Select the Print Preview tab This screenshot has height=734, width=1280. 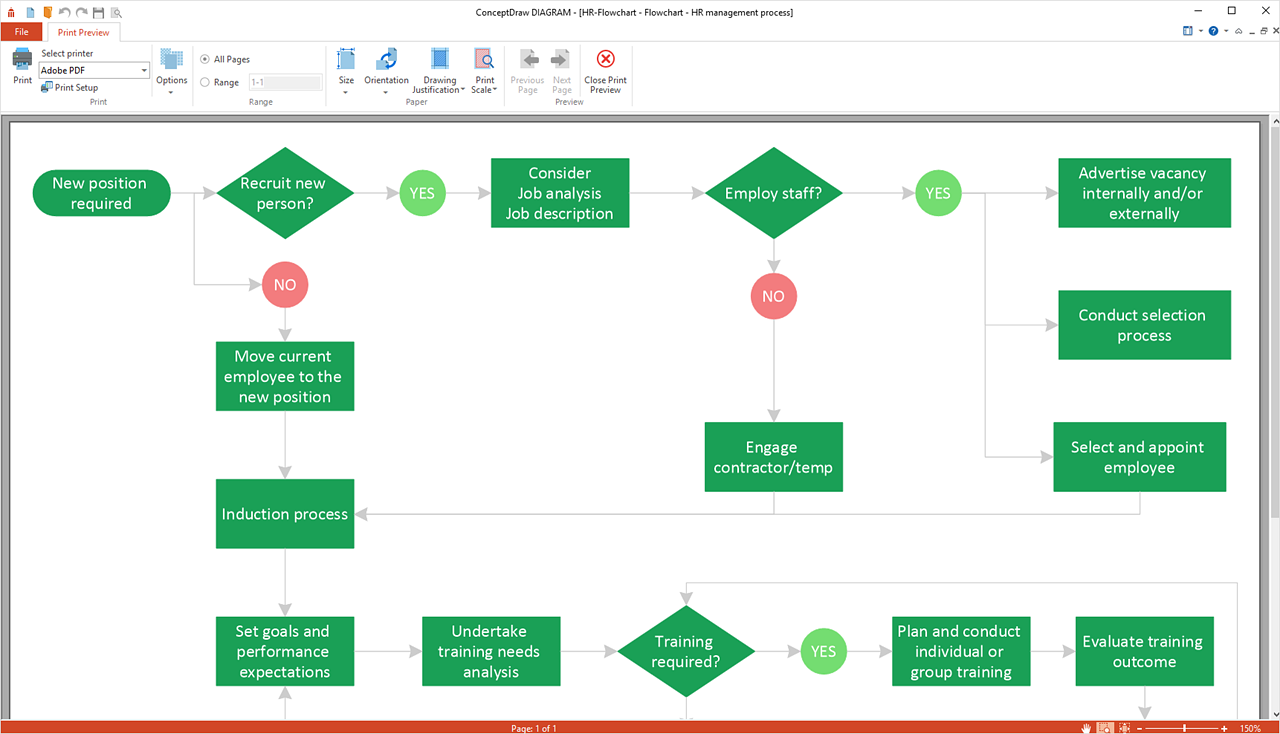[84, 32]
